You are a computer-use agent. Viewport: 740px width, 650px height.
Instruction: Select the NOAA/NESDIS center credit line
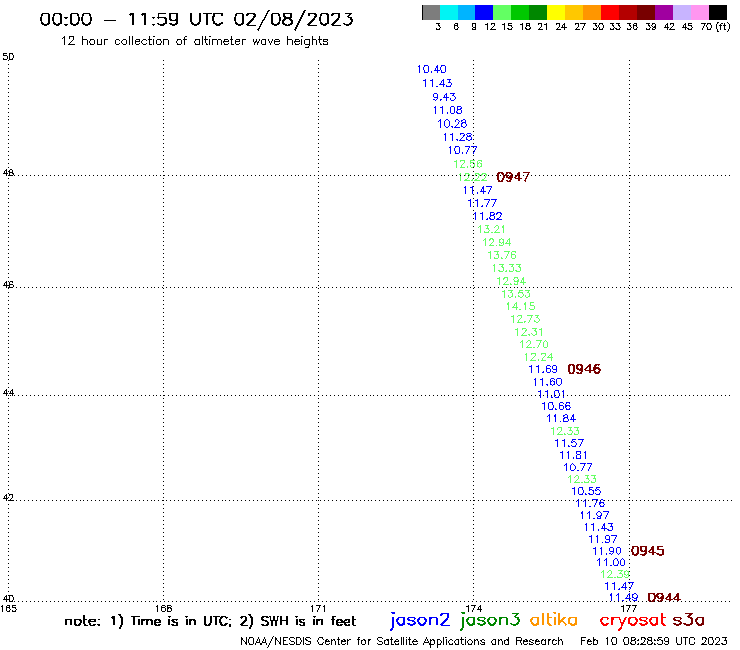tap(402, 642)
